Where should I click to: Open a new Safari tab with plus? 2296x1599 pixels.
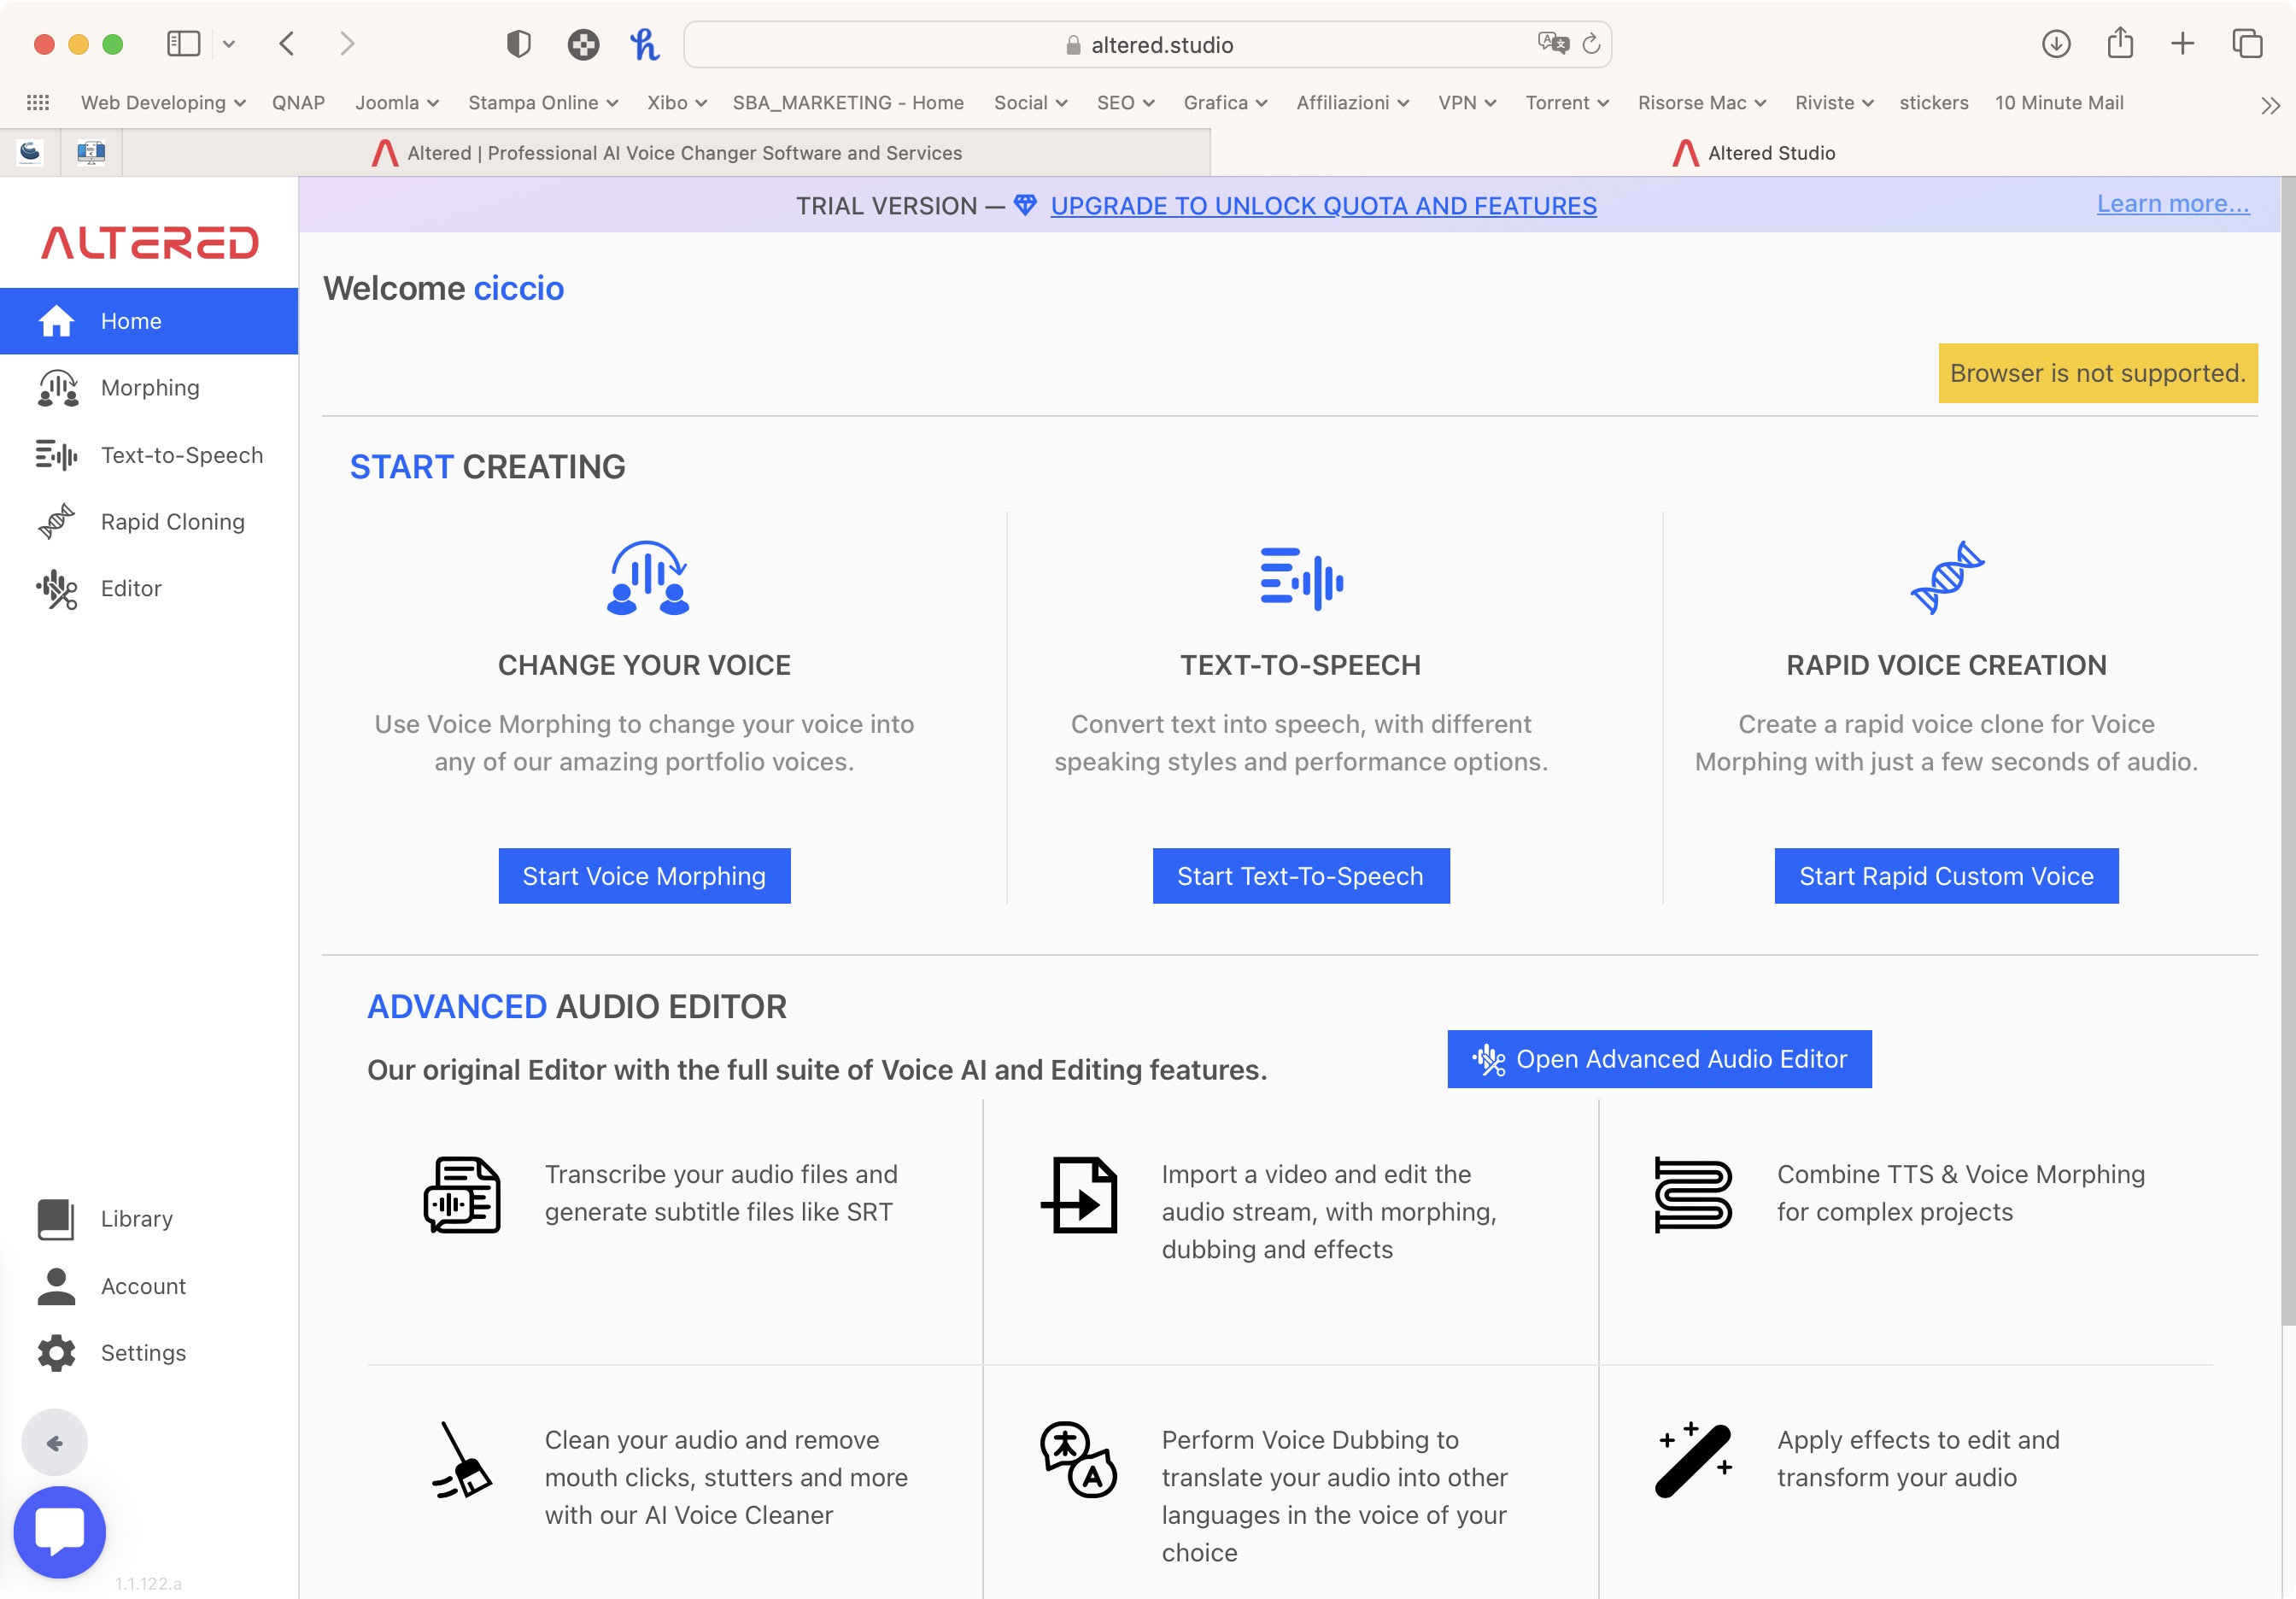2183,44
